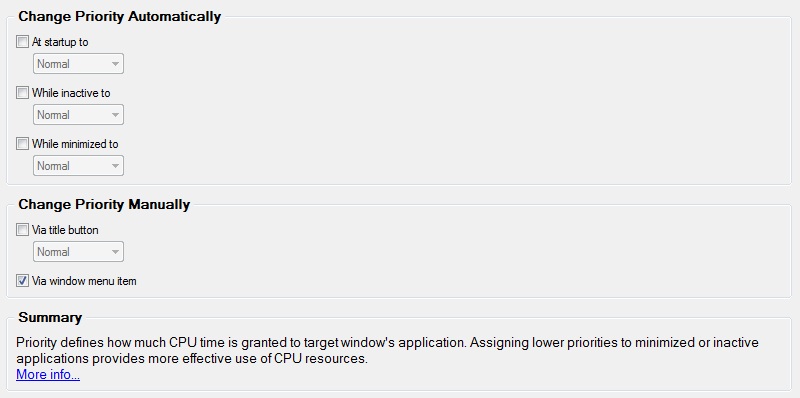Image resolution: width=800 pixels, height=398 pixels.
Task: Click the 'While minimized to' label text
Action: tap(75, 144)
